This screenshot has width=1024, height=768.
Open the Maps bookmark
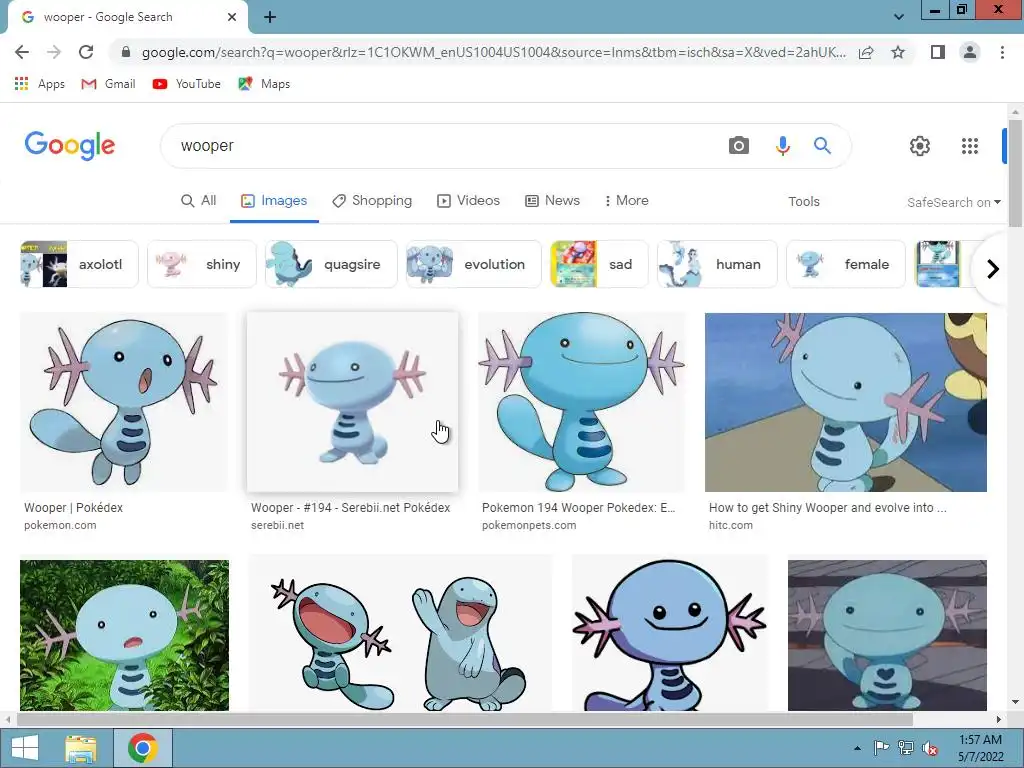[x=264, y=84]
